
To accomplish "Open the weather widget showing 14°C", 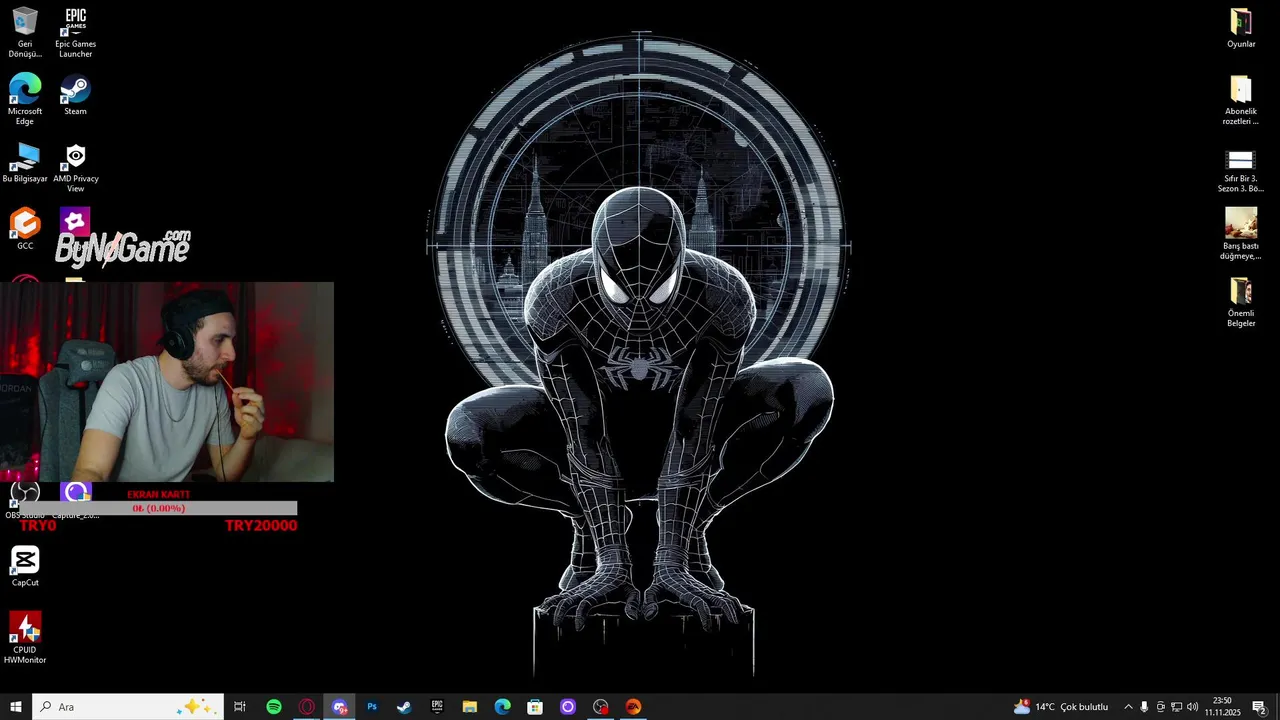I will pyautogui.click(x=1061, y=707).
